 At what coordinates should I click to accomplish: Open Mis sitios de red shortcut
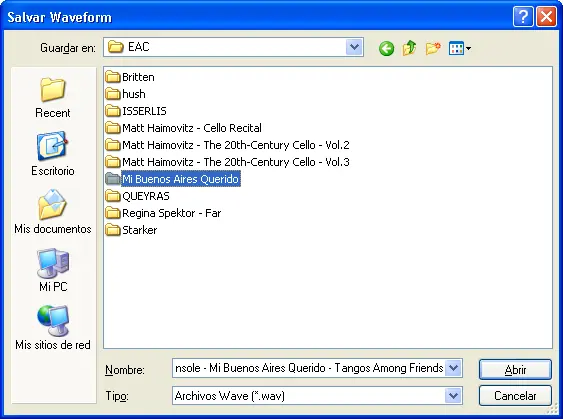coord(53,328)
